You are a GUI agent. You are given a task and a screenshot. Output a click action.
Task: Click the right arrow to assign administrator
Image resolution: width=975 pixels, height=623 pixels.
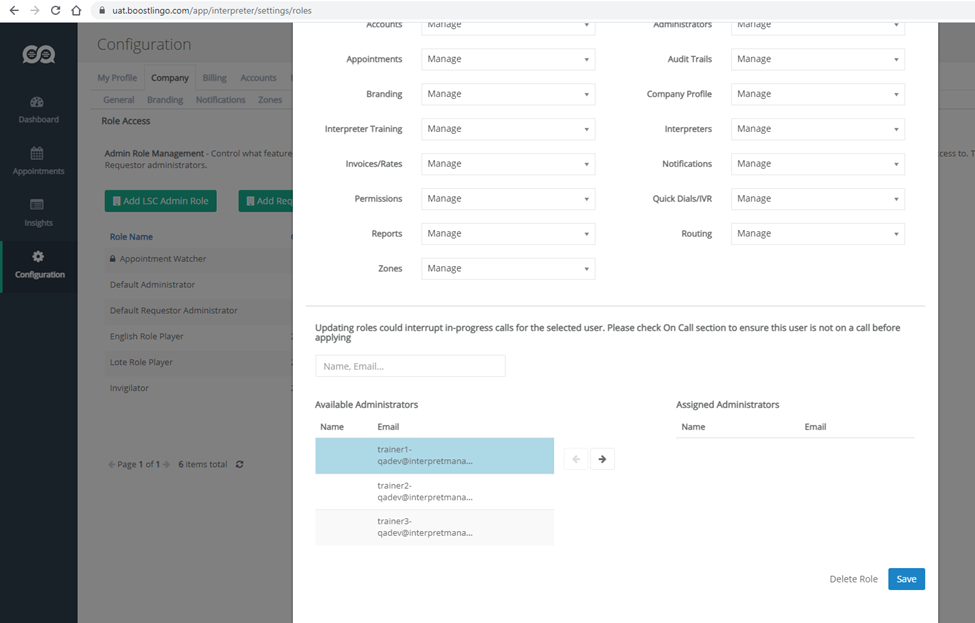[602, 459]
